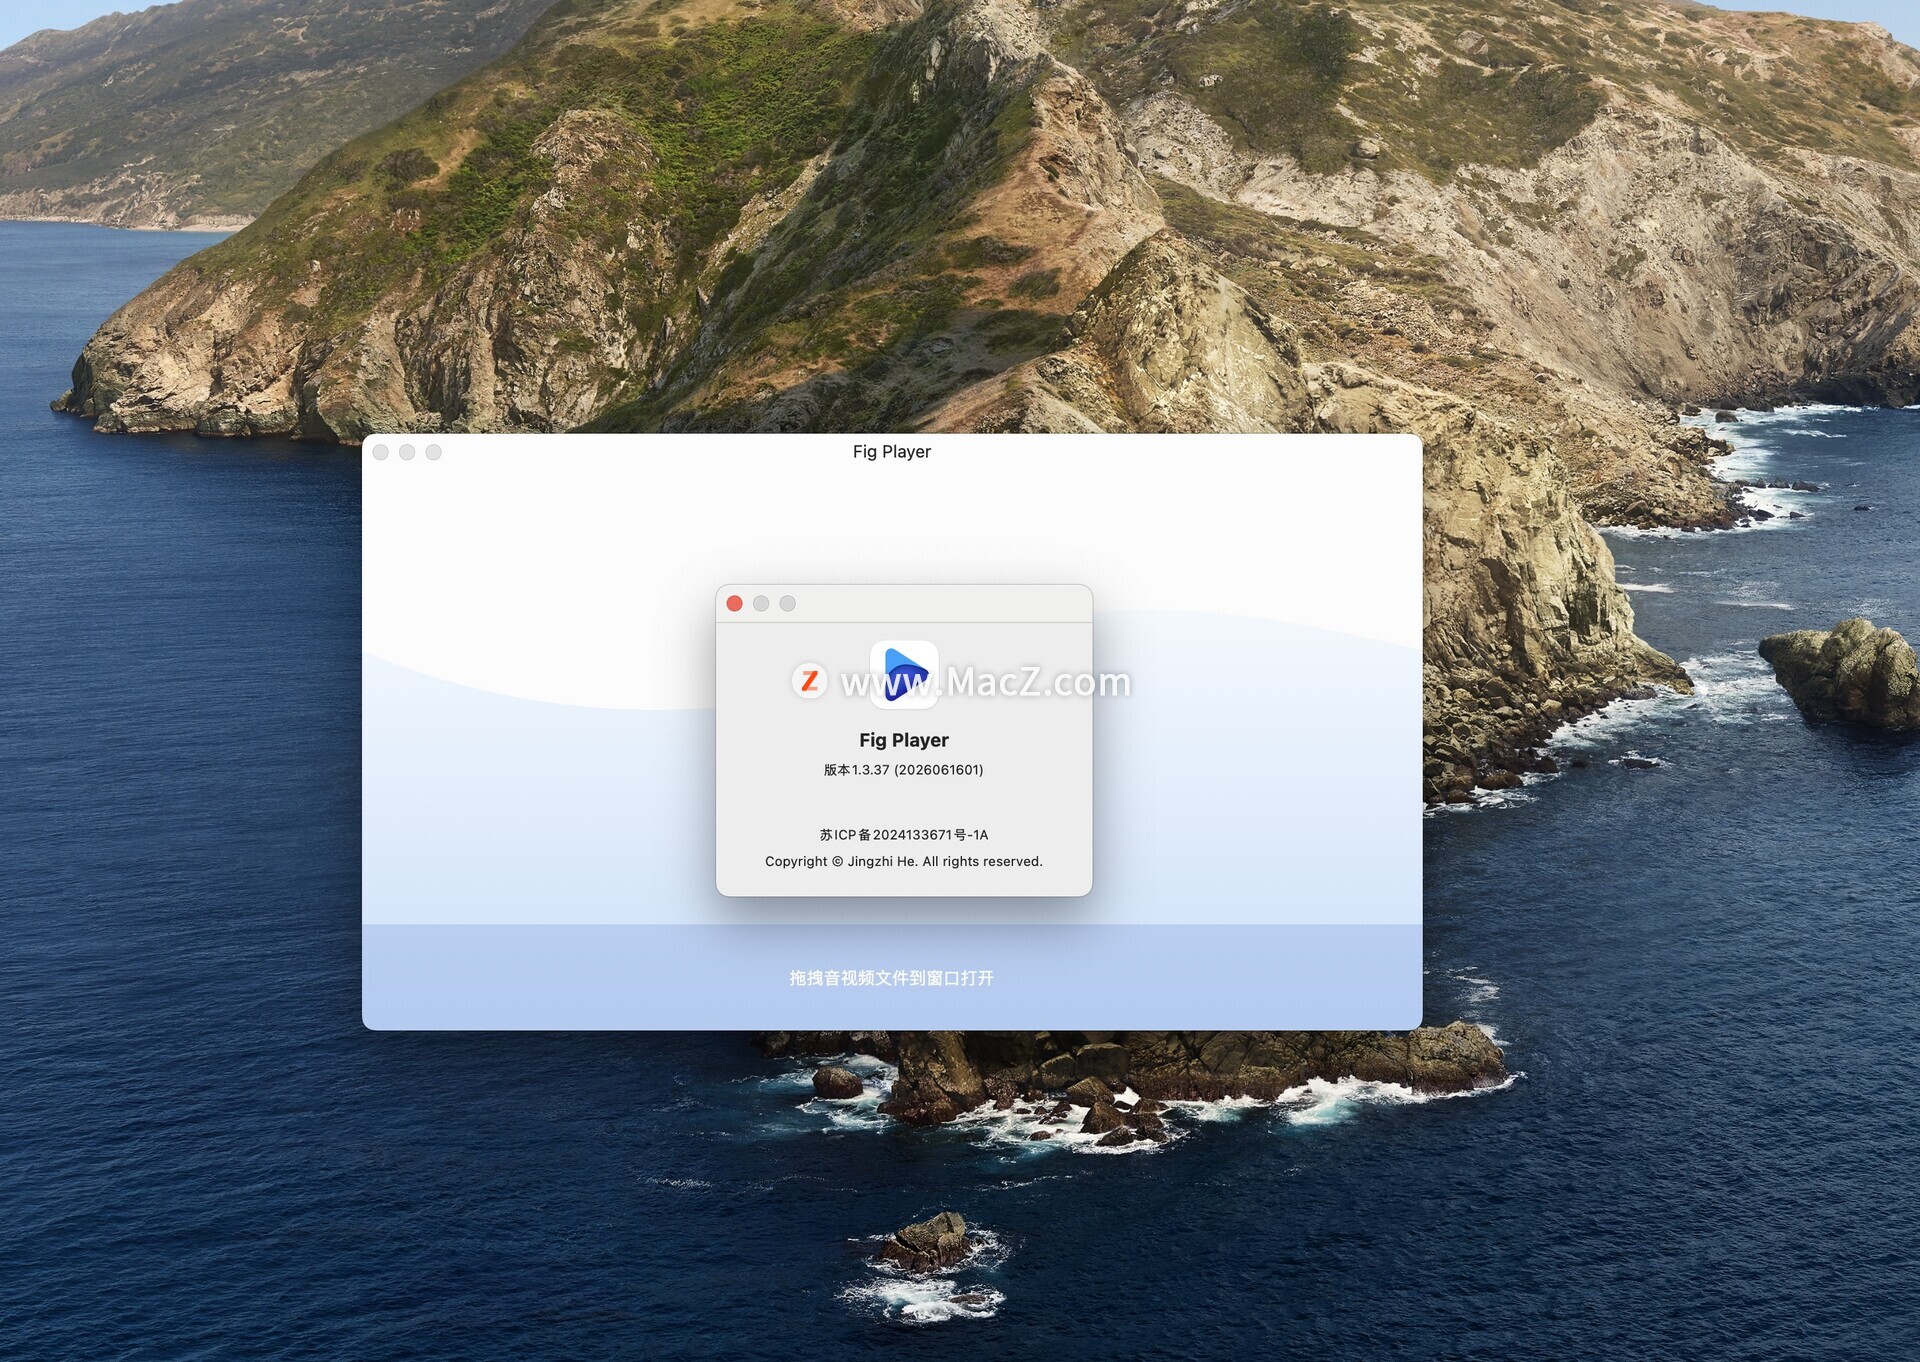This screenshot has height=1362, width=1920.
Task: Click the Fig Player app icon in the about dialog
Action: [x=904, y=675]
